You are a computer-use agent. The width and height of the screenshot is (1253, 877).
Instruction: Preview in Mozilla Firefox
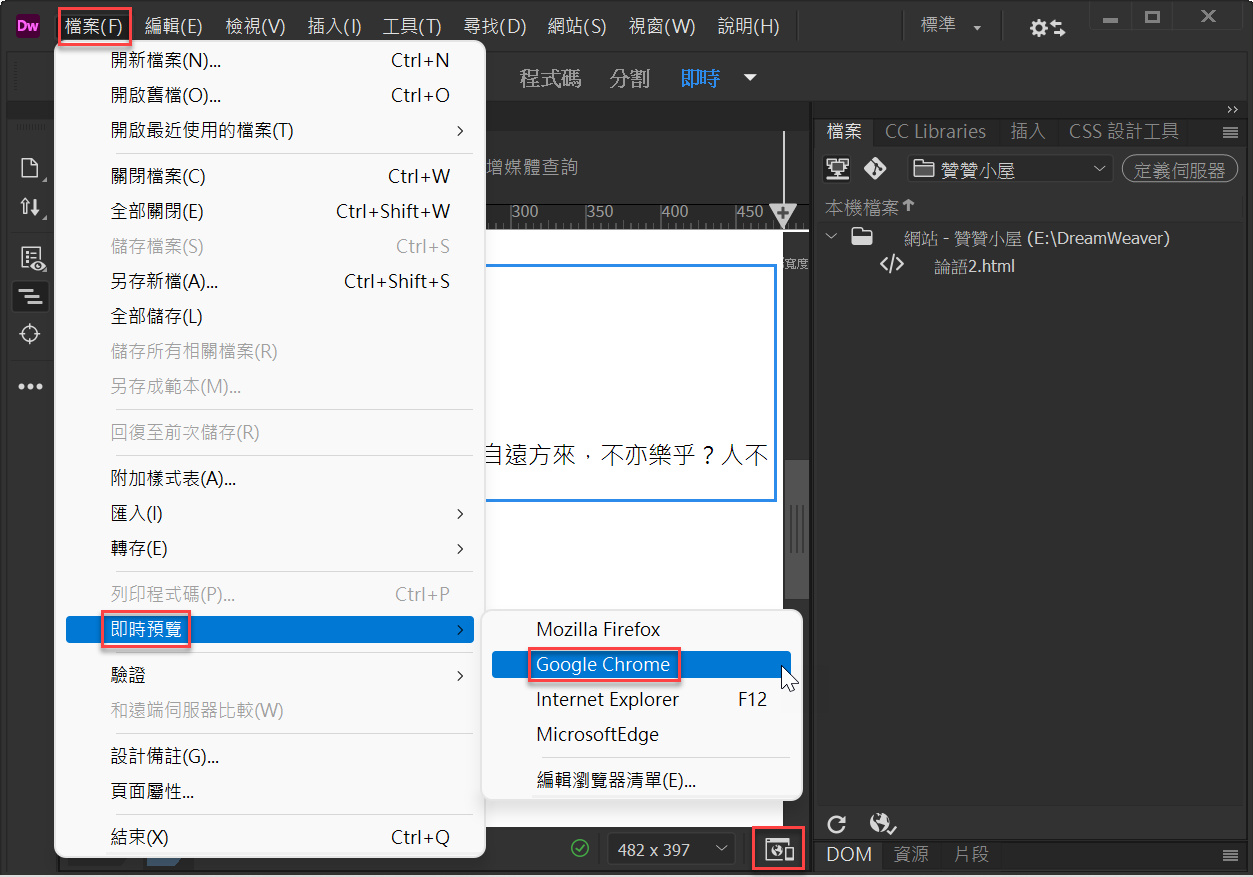[x=641, y=629]
